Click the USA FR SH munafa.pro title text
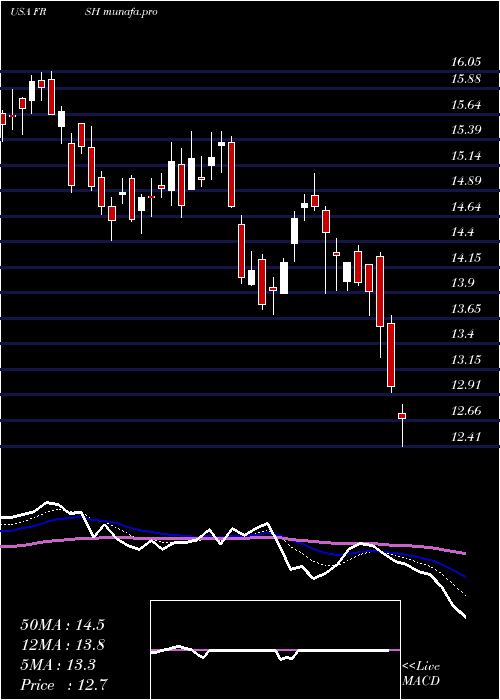 coord(83,12)
